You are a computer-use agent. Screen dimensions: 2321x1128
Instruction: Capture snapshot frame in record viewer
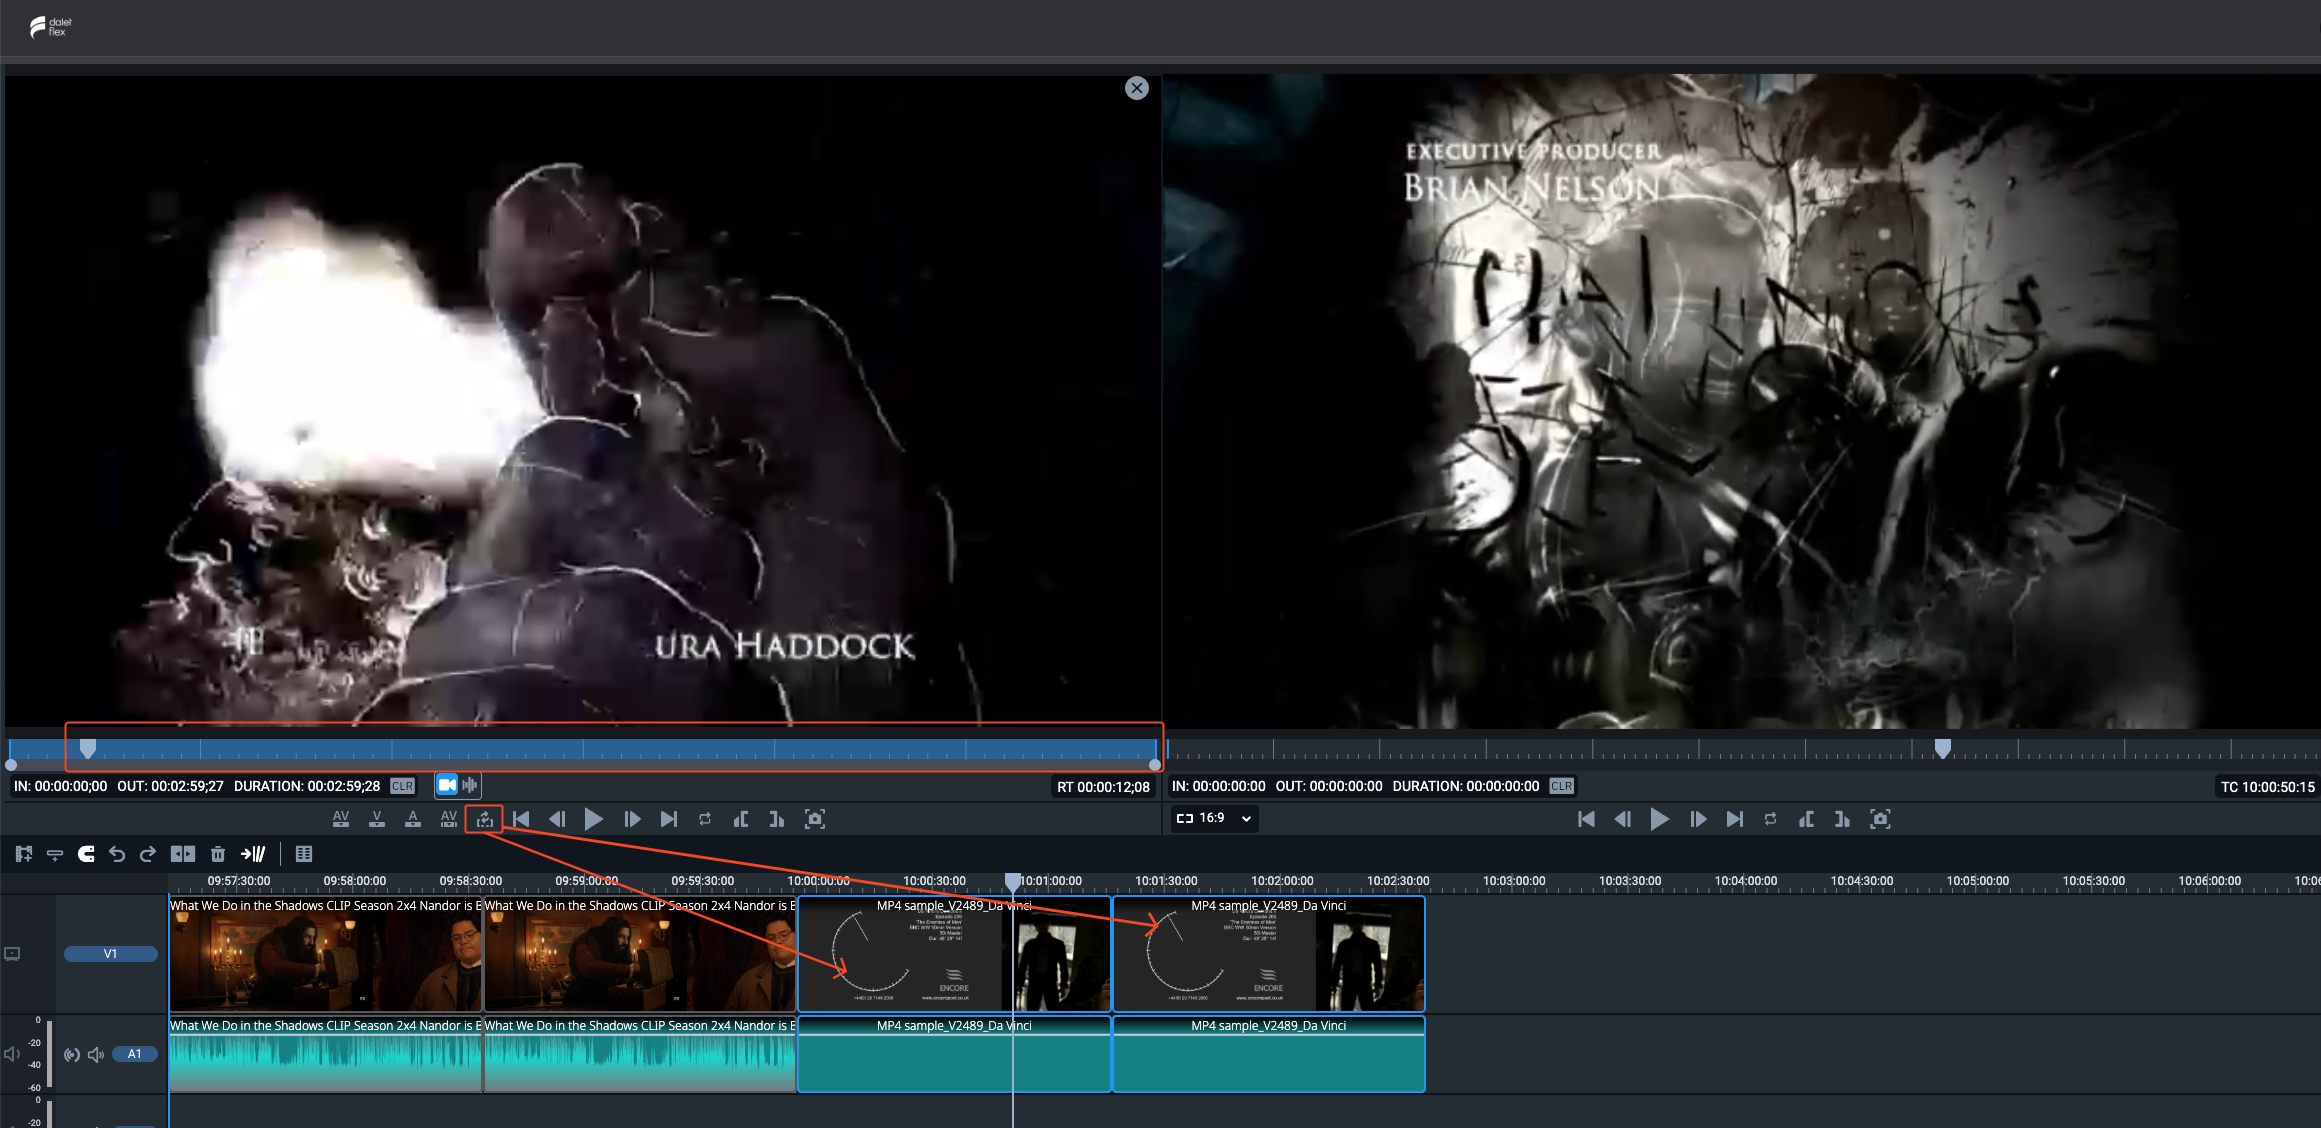pos(1880,819)
